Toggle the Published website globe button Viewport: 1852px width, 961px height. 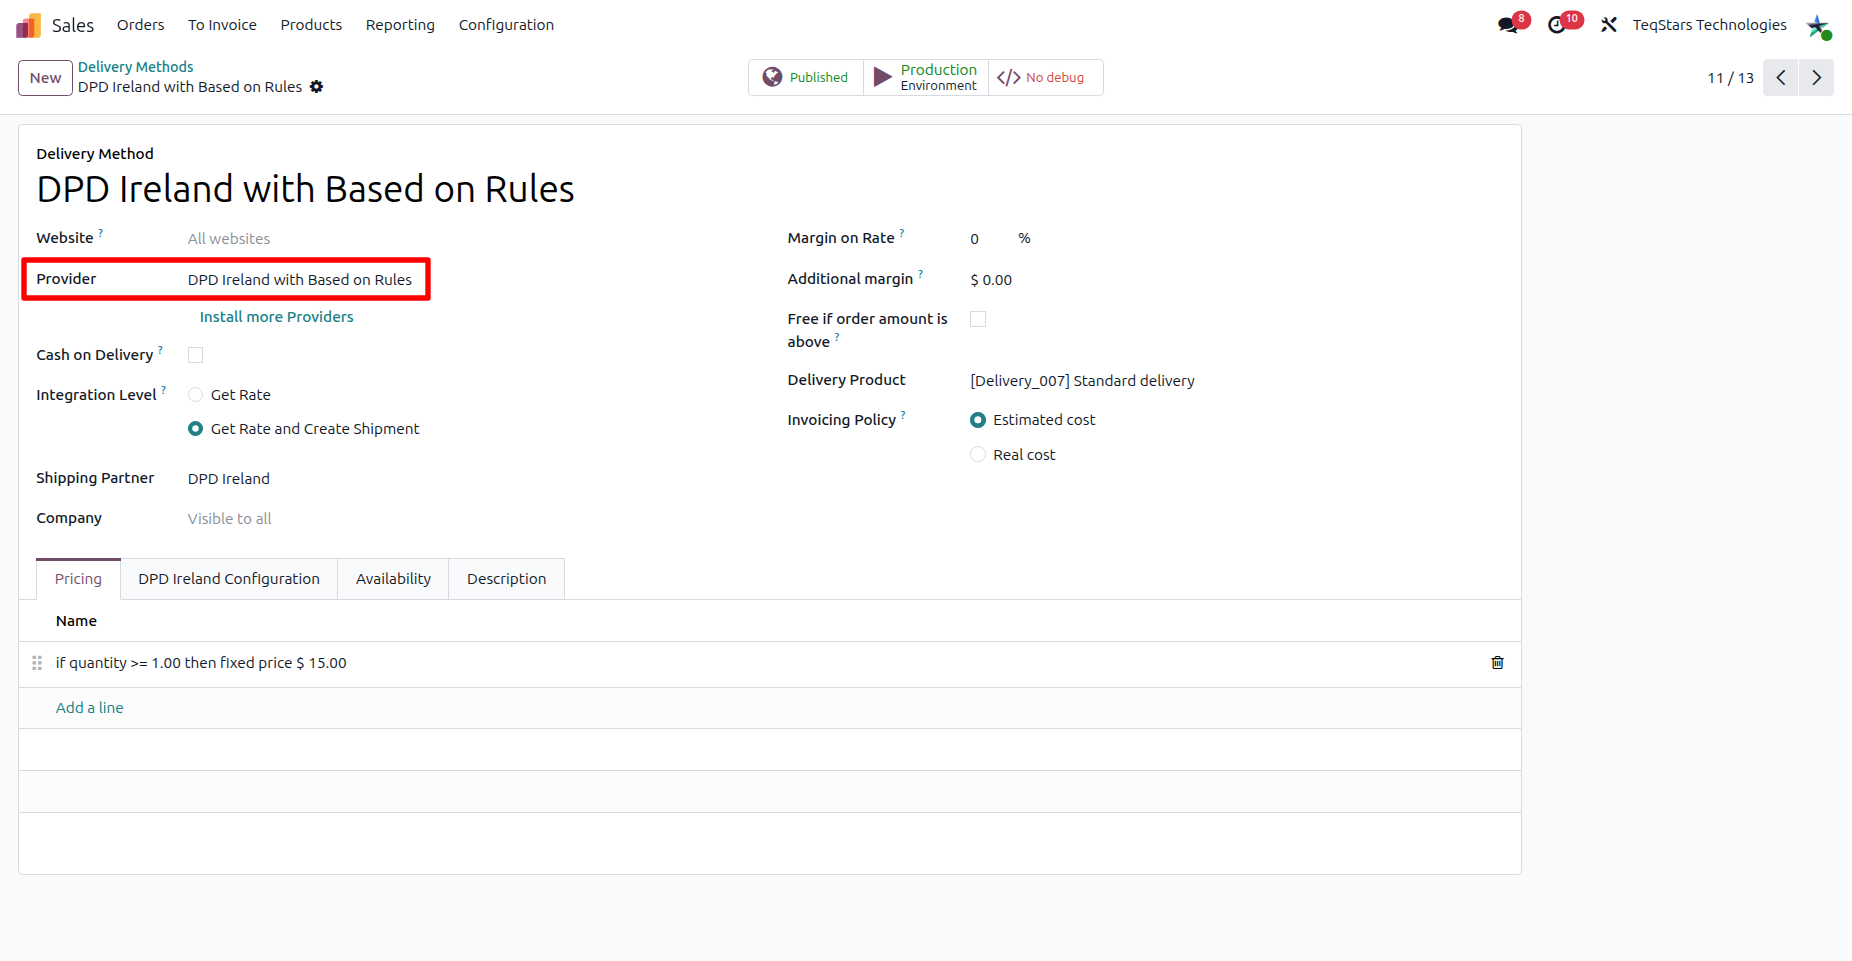(x=806, y=77)
